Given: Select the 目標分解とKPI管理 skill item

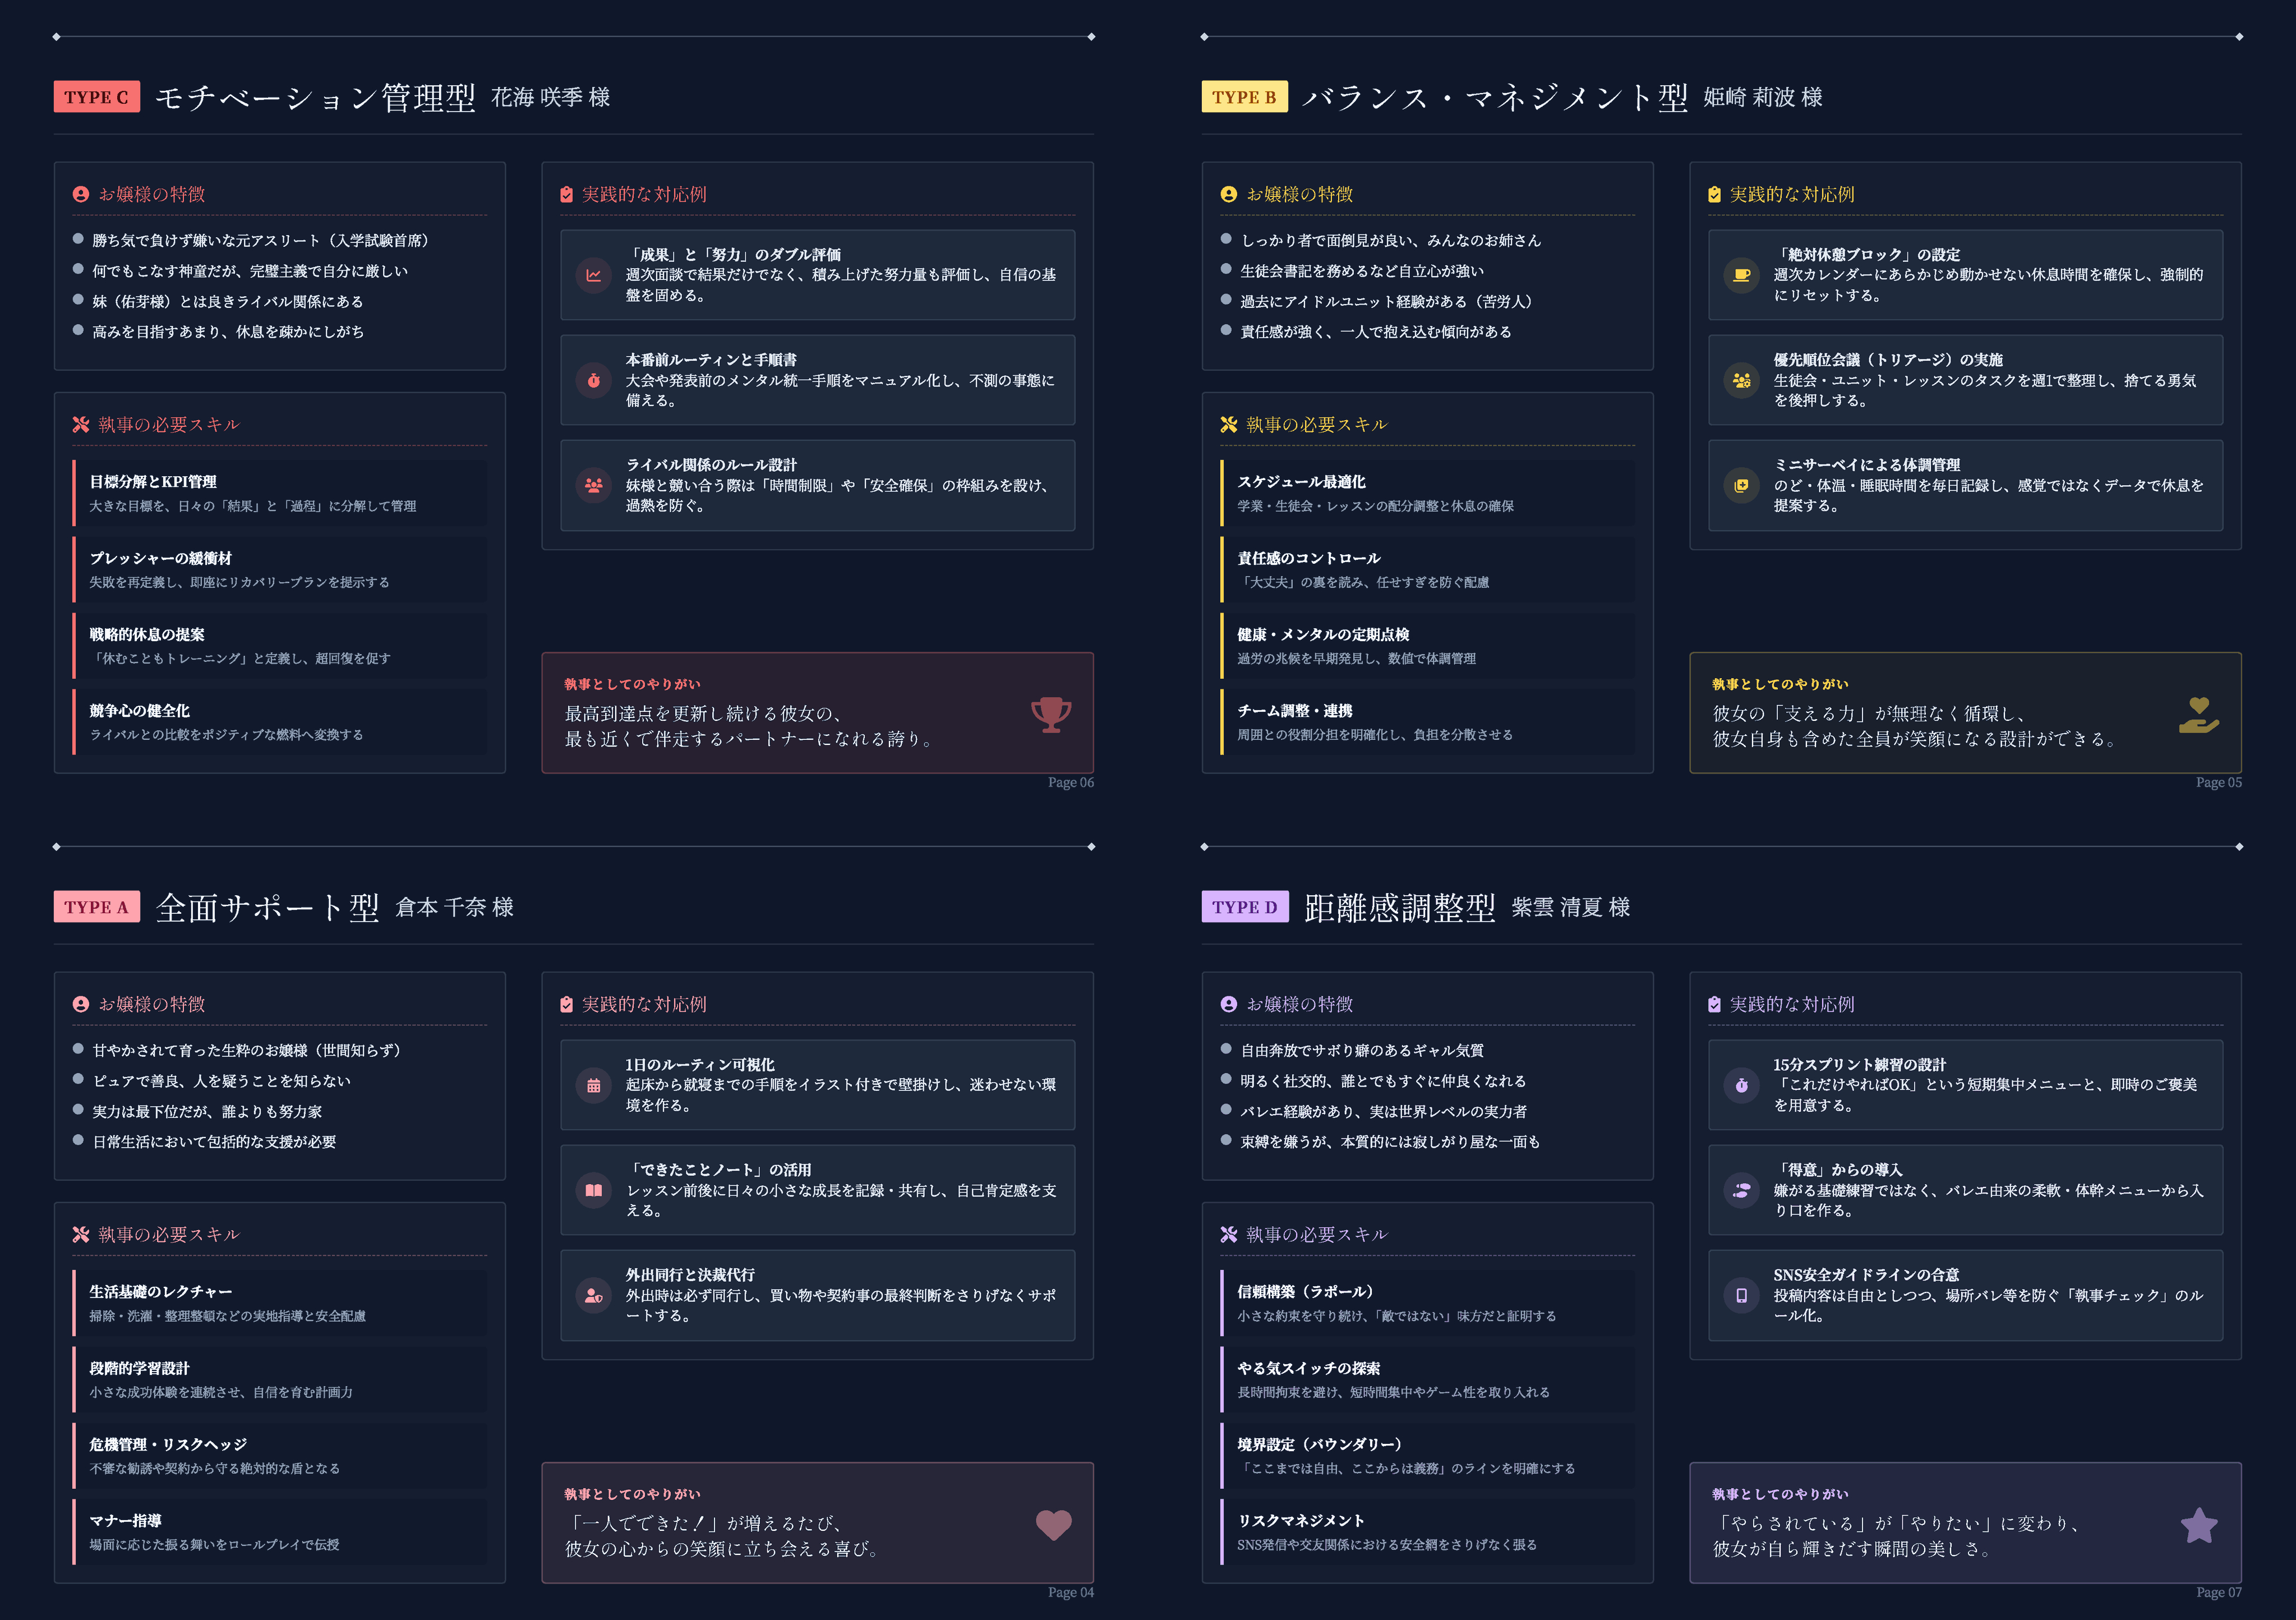Looking at the screenshot, I should pos(280,493).
